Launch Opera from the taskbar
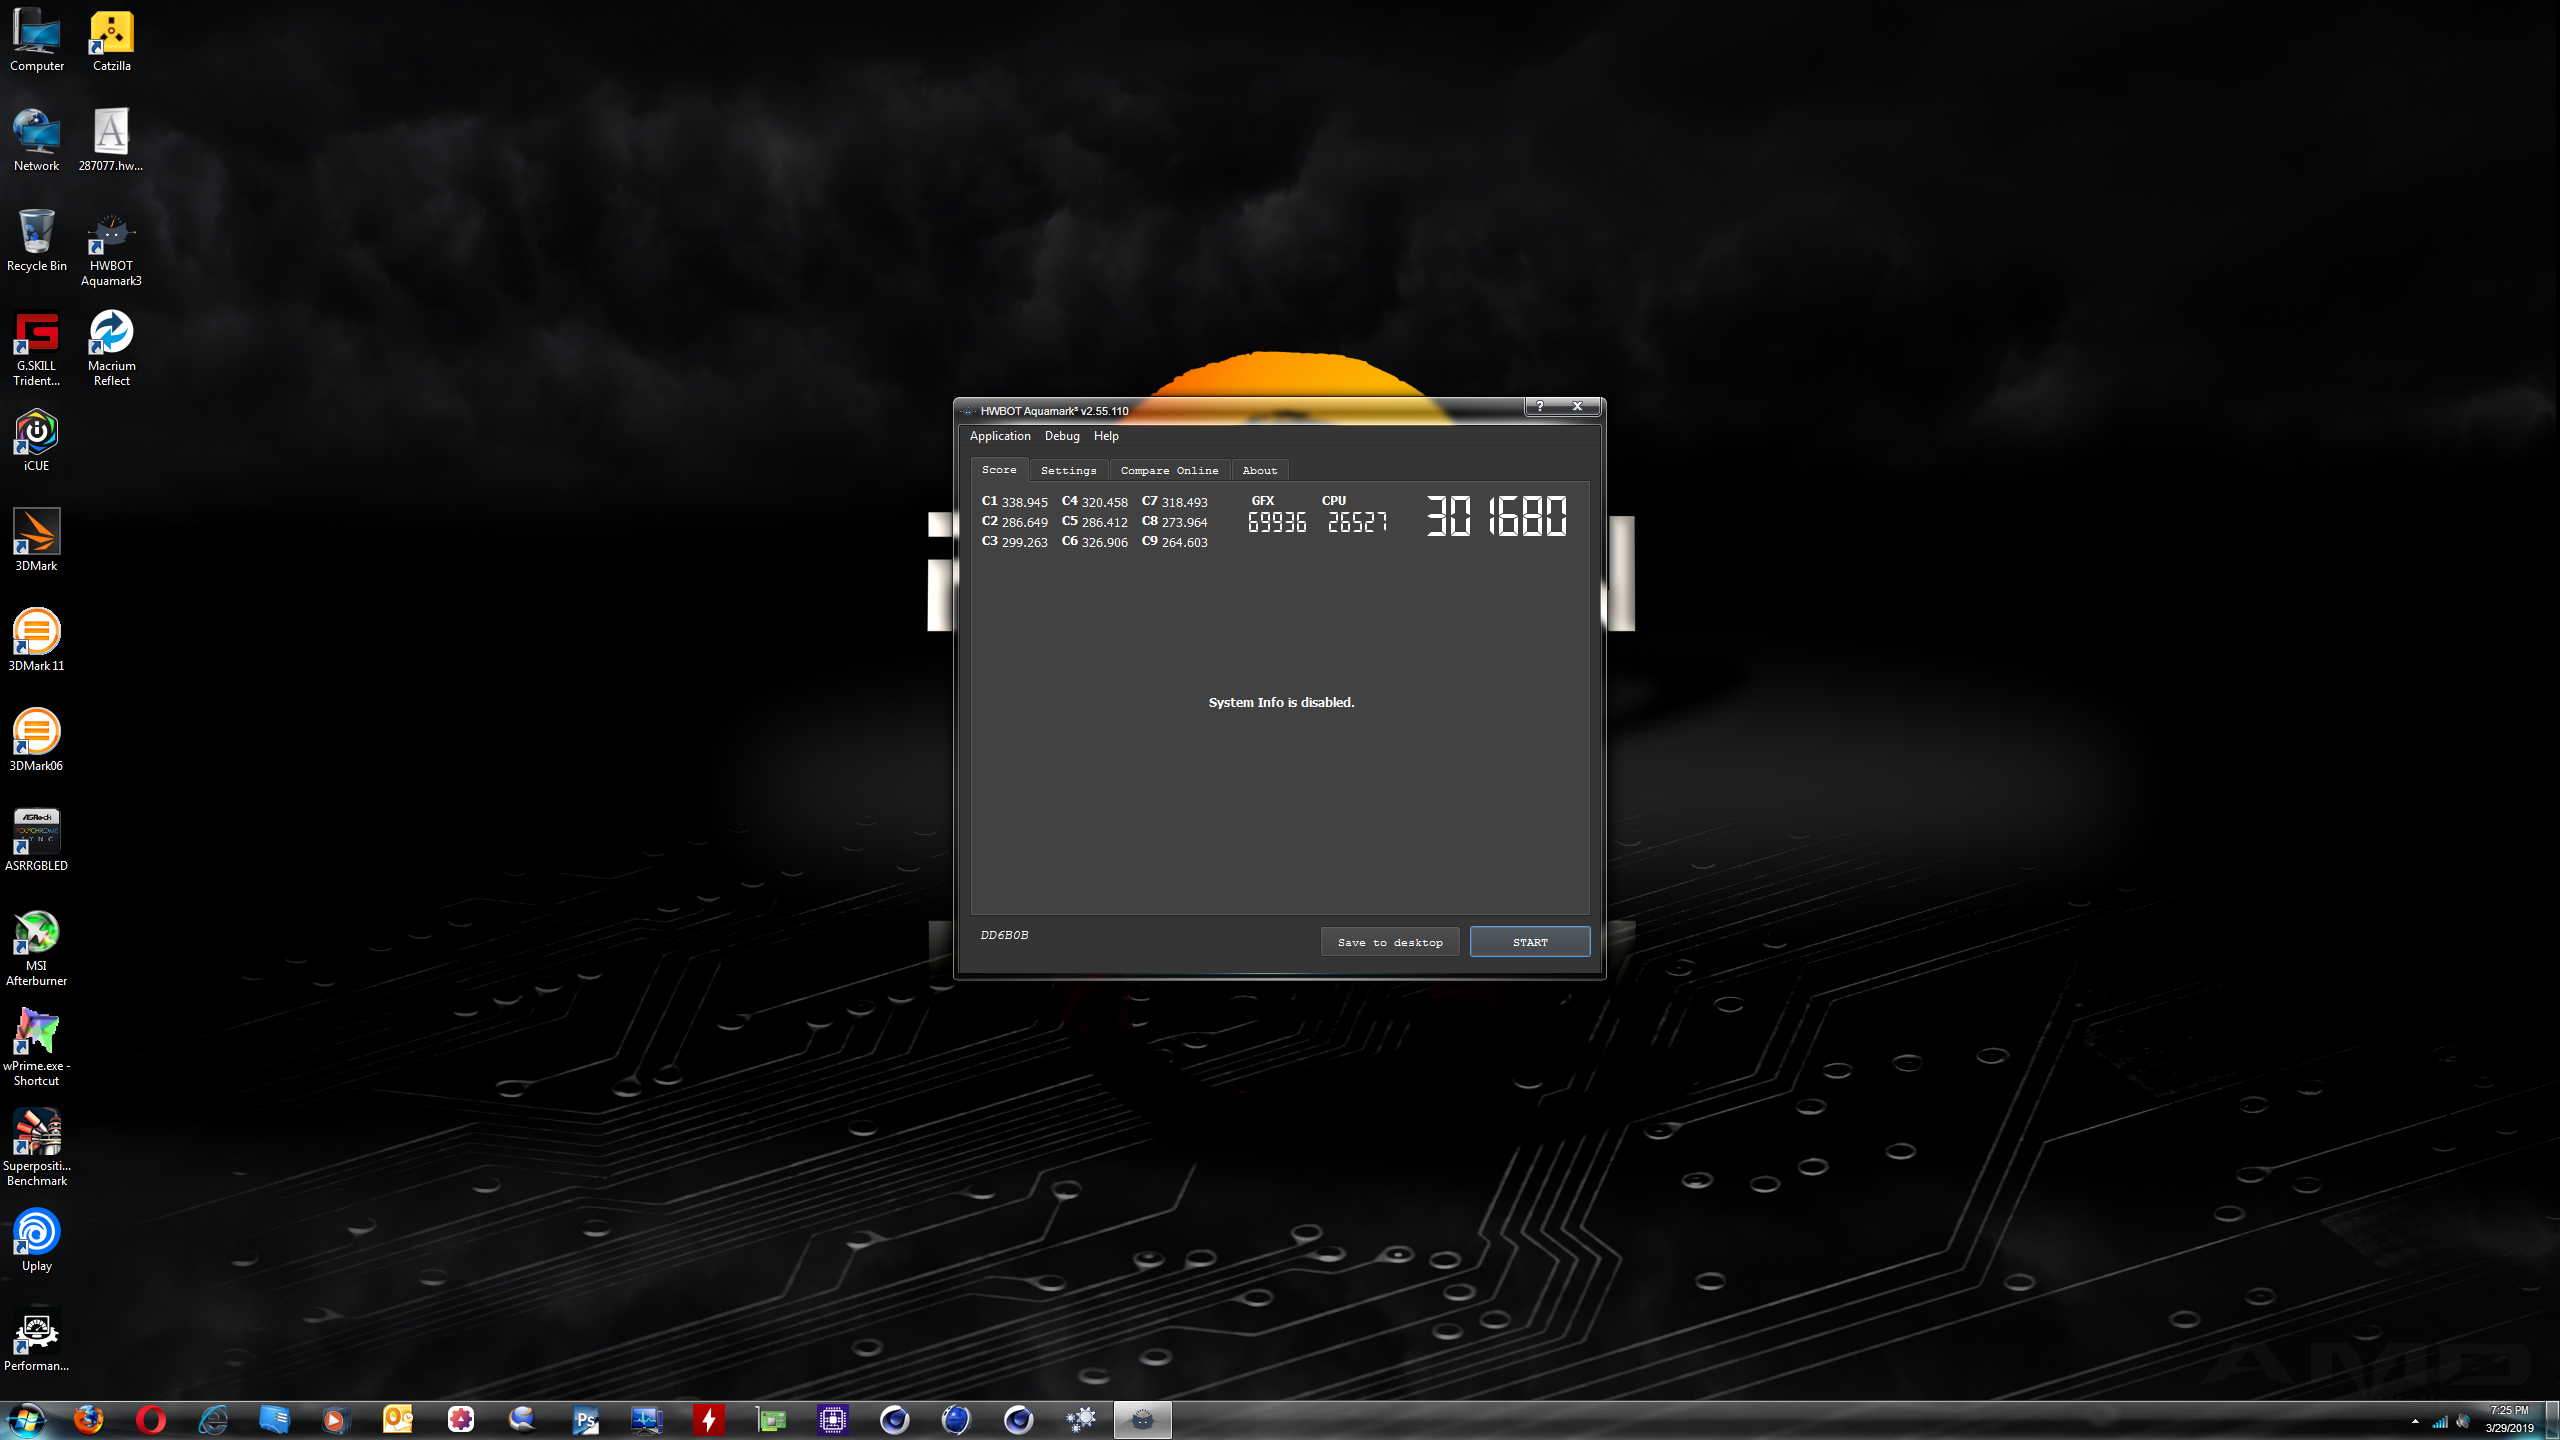 (x=151, y=1420)
